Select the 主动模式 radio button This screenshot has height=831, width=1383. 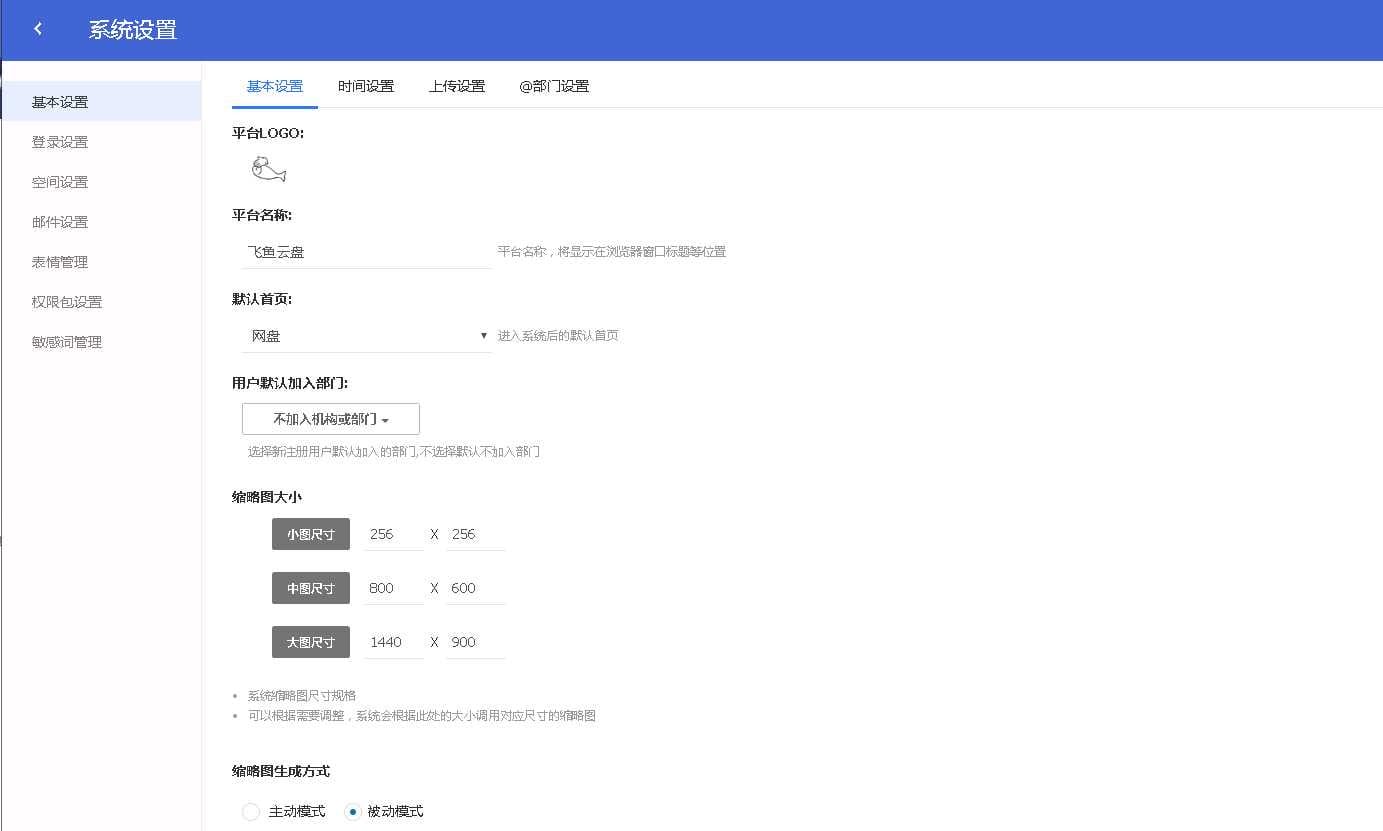coord(250,811)
